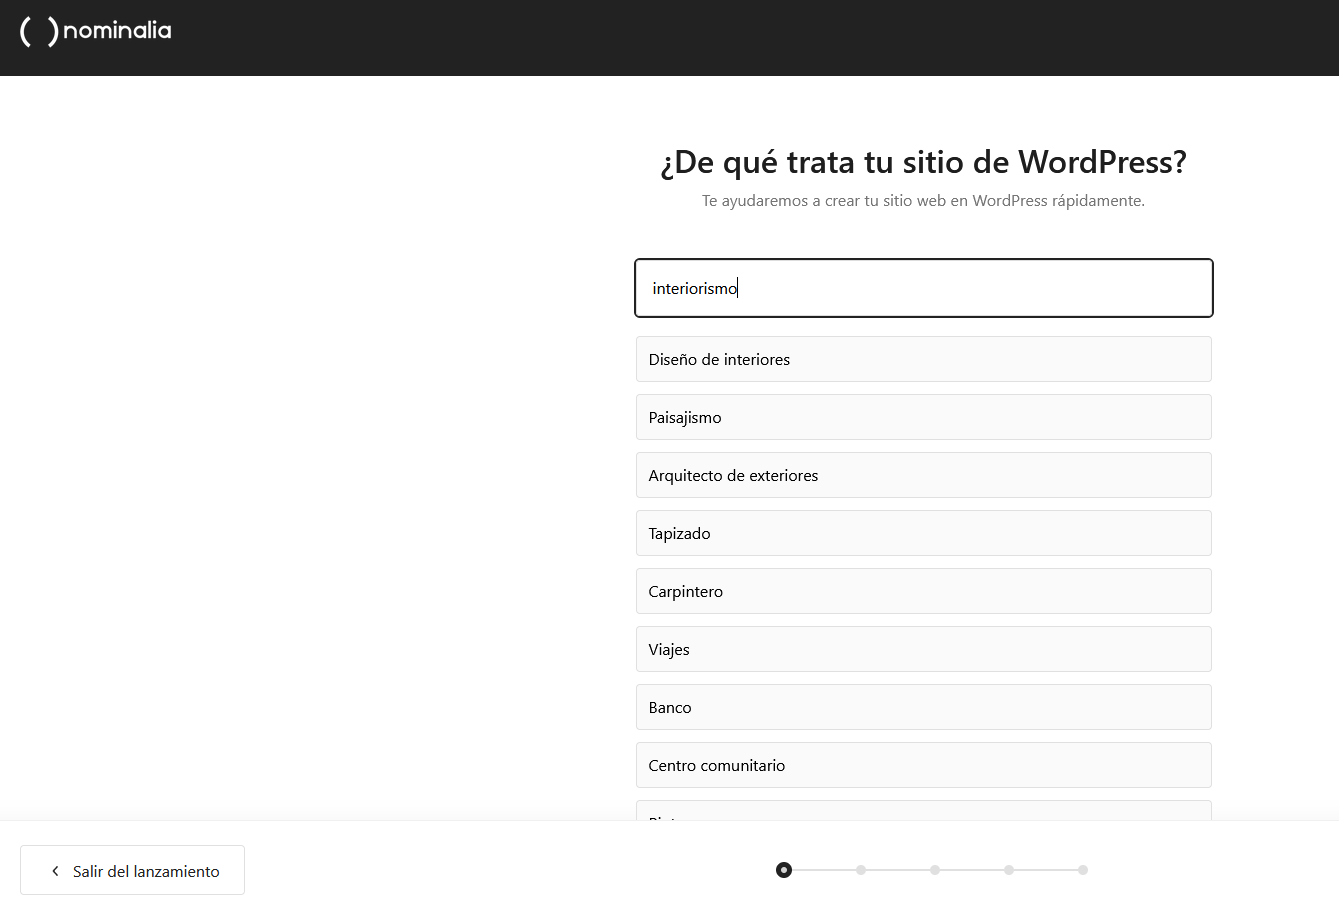Click the fifth progress step dot
This screenshot has height=915, width=1339.
click(1083, 870)
